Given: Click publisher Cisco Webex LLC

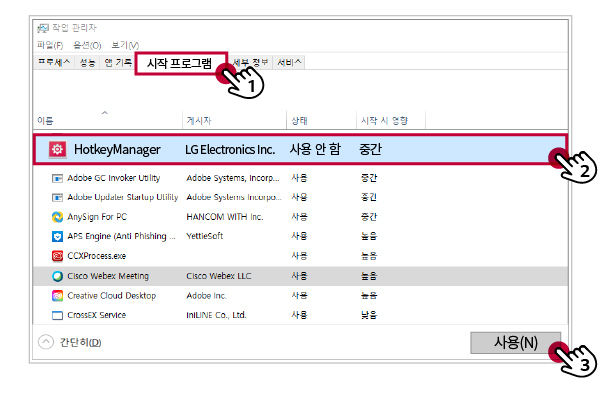Looking at the screenshot, I should (x=218, y=276).
